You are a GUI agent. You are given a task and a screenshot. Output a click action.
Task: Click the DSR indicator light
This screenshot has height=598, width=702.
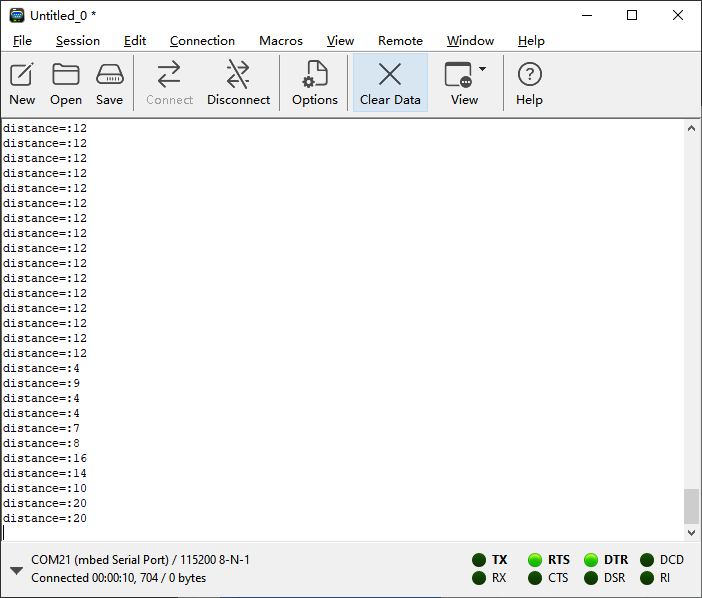pyautogui.click(x=591, y=578)
